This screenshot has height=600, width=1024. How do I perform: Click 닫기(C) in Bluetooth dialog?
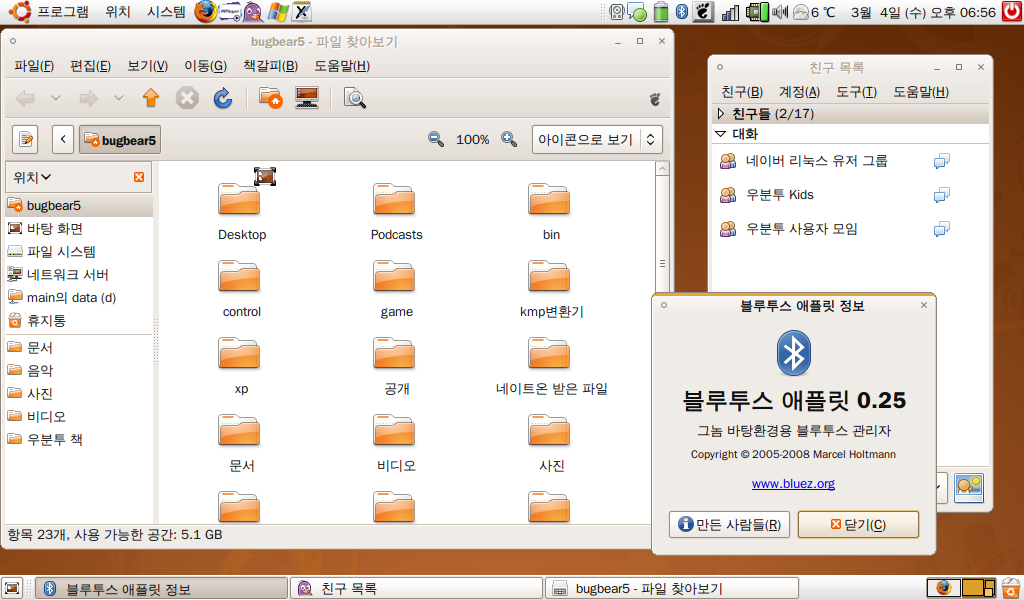pyautogui.click(x=858, y=524)
